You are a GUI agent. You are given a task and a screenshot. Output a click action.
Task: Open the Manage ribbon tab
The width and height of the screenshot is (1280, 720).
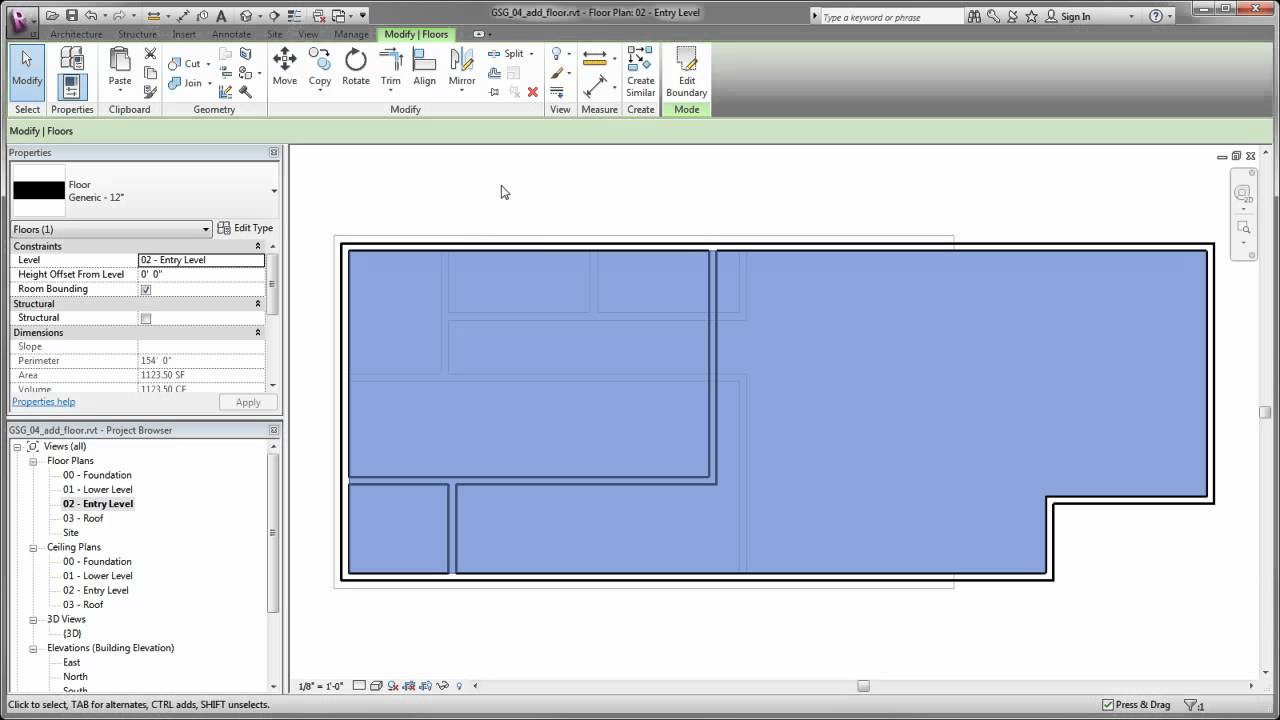[351, 33]
